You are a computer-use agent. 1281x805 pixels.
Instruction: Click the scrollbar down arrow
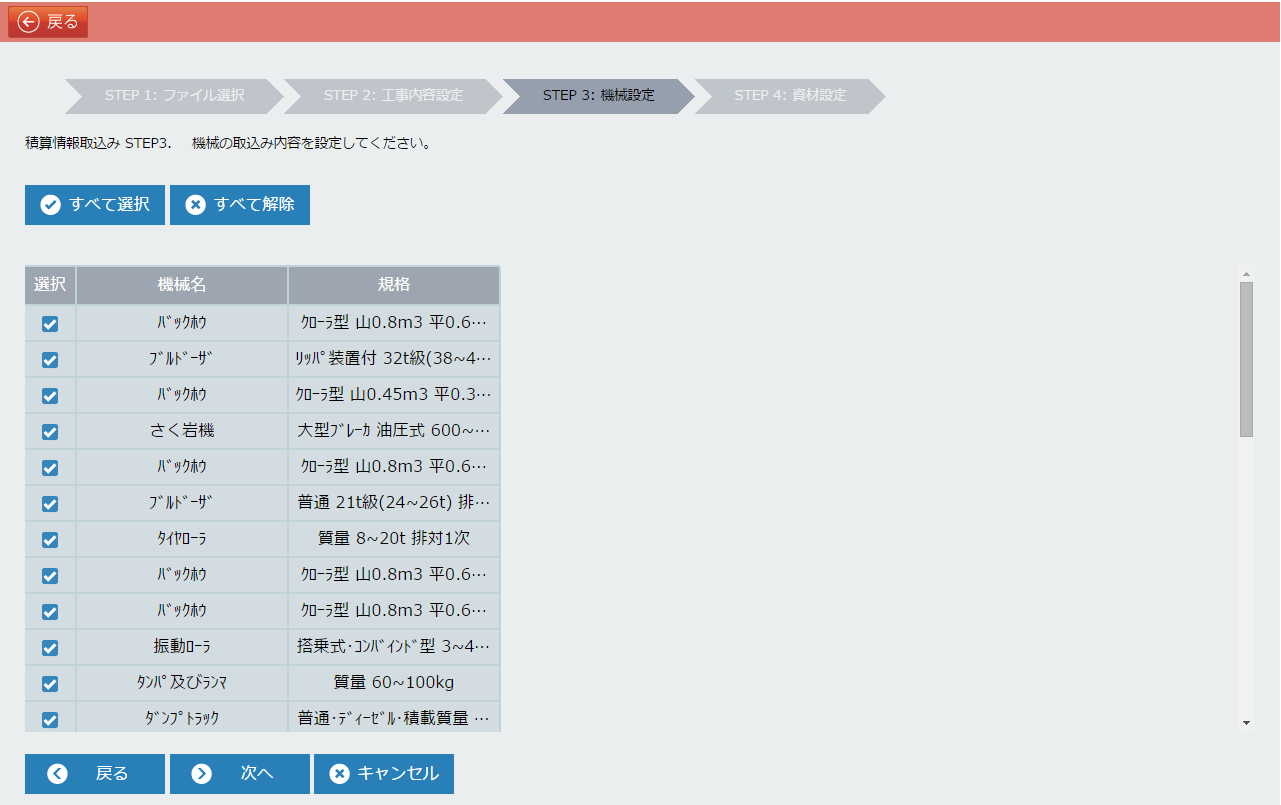tap(1246, 723)
